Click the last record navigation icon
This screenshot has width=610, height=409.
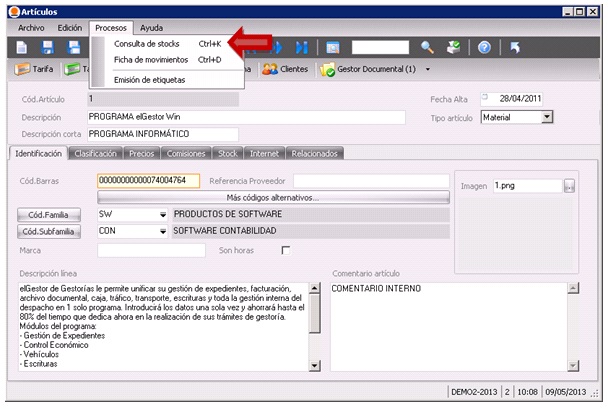coord(301,47)
